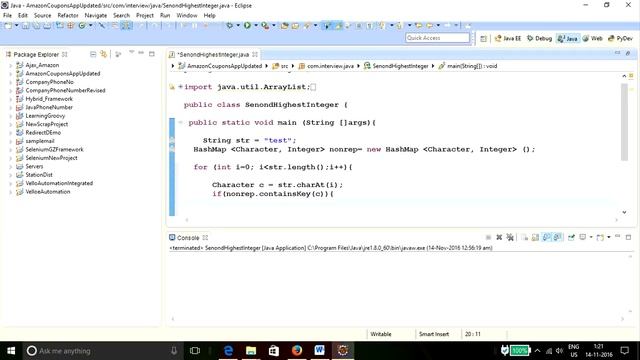Image resolution: width=640 pixels, height=360 pixels.
Task: Open the Source menu
Action: click(42, 16)
